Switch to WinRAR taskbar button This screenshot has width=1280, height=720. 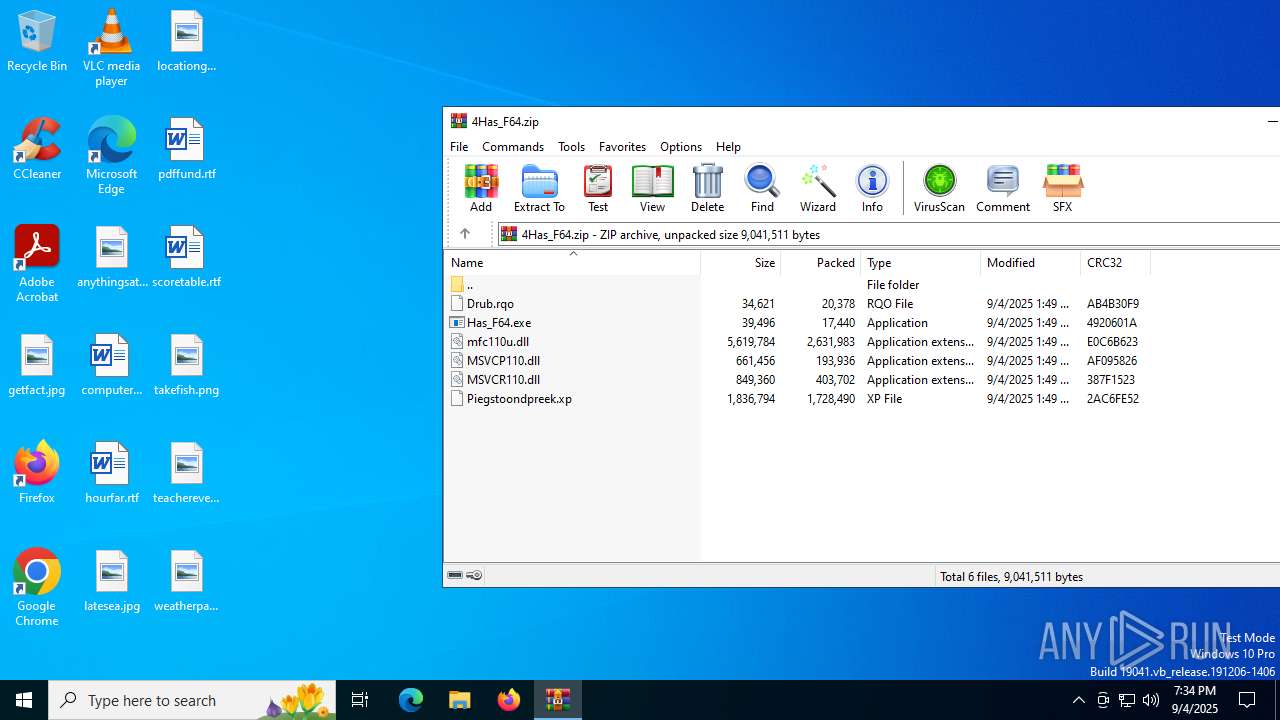pos(558,700)
